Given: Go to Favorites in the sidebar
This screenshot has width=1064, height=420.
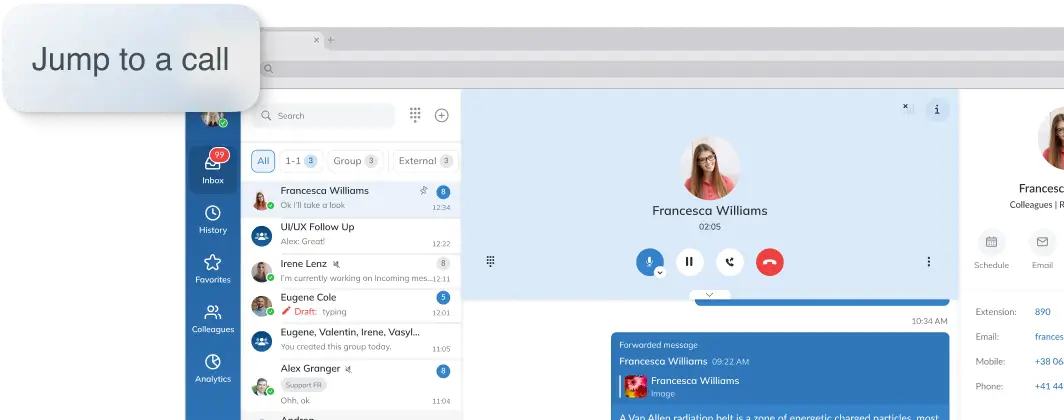Looking at the screenshot, I should click(x=212, y=268).
